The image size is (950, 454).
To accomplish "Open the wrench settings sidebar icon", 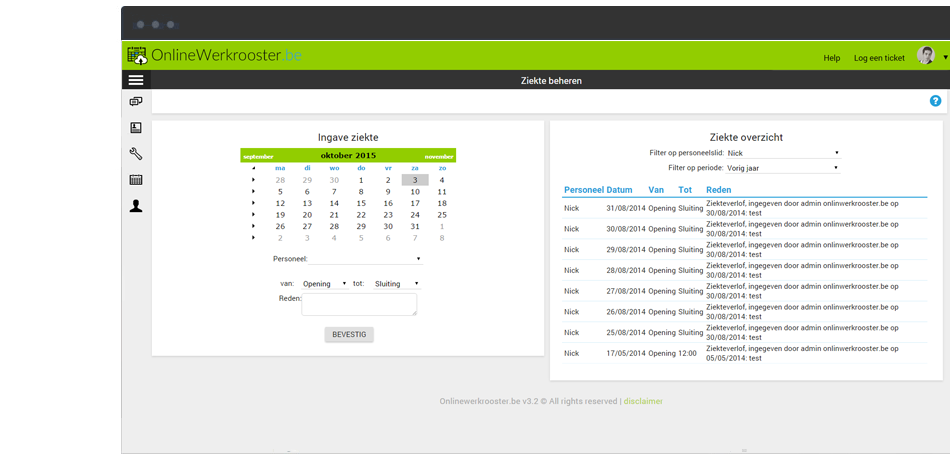I will click(x=136, y=154).
